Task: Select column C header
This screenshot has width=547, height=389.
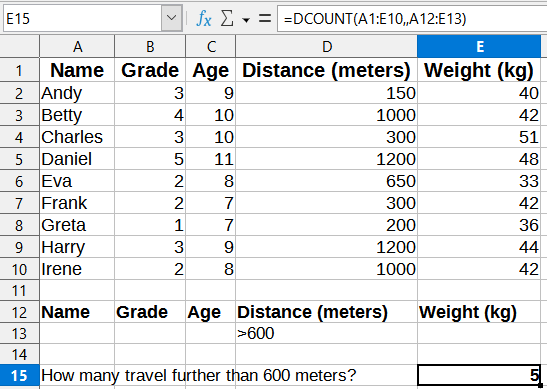Action: [x=211, y=46]
